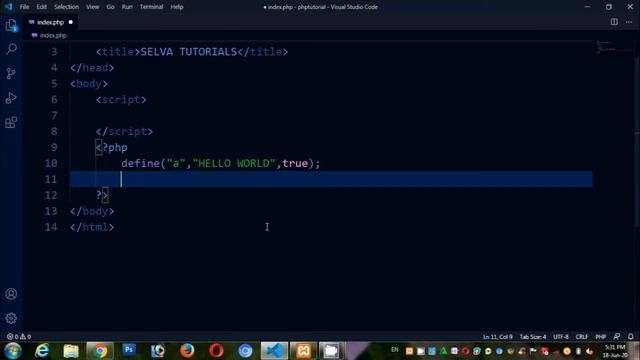640x360 pixels.
Task: Click the </script> closing tag
Action: tap(124, 131)
